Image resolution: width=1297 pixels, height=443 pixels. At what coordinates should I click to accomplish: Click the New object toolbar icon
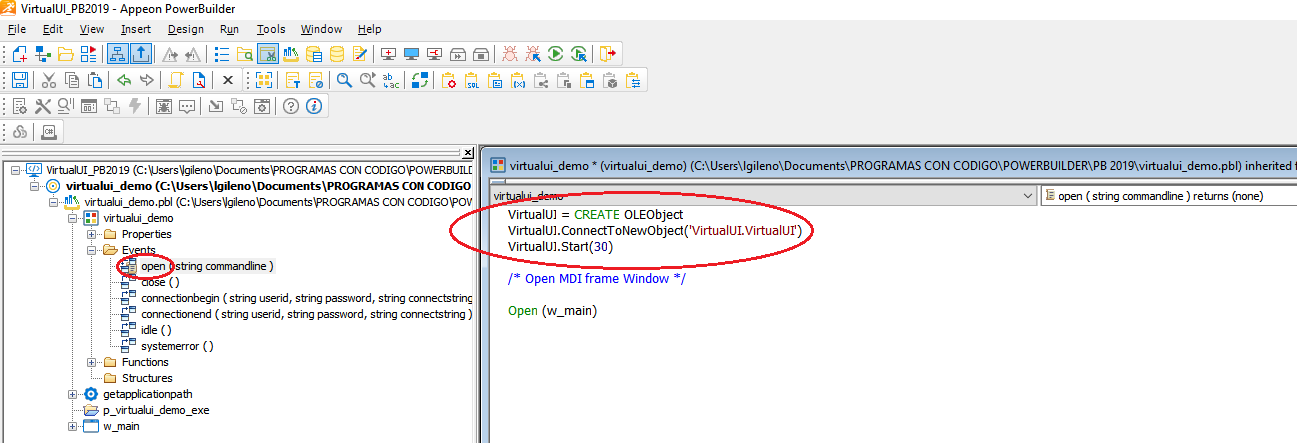click(19, 54)
